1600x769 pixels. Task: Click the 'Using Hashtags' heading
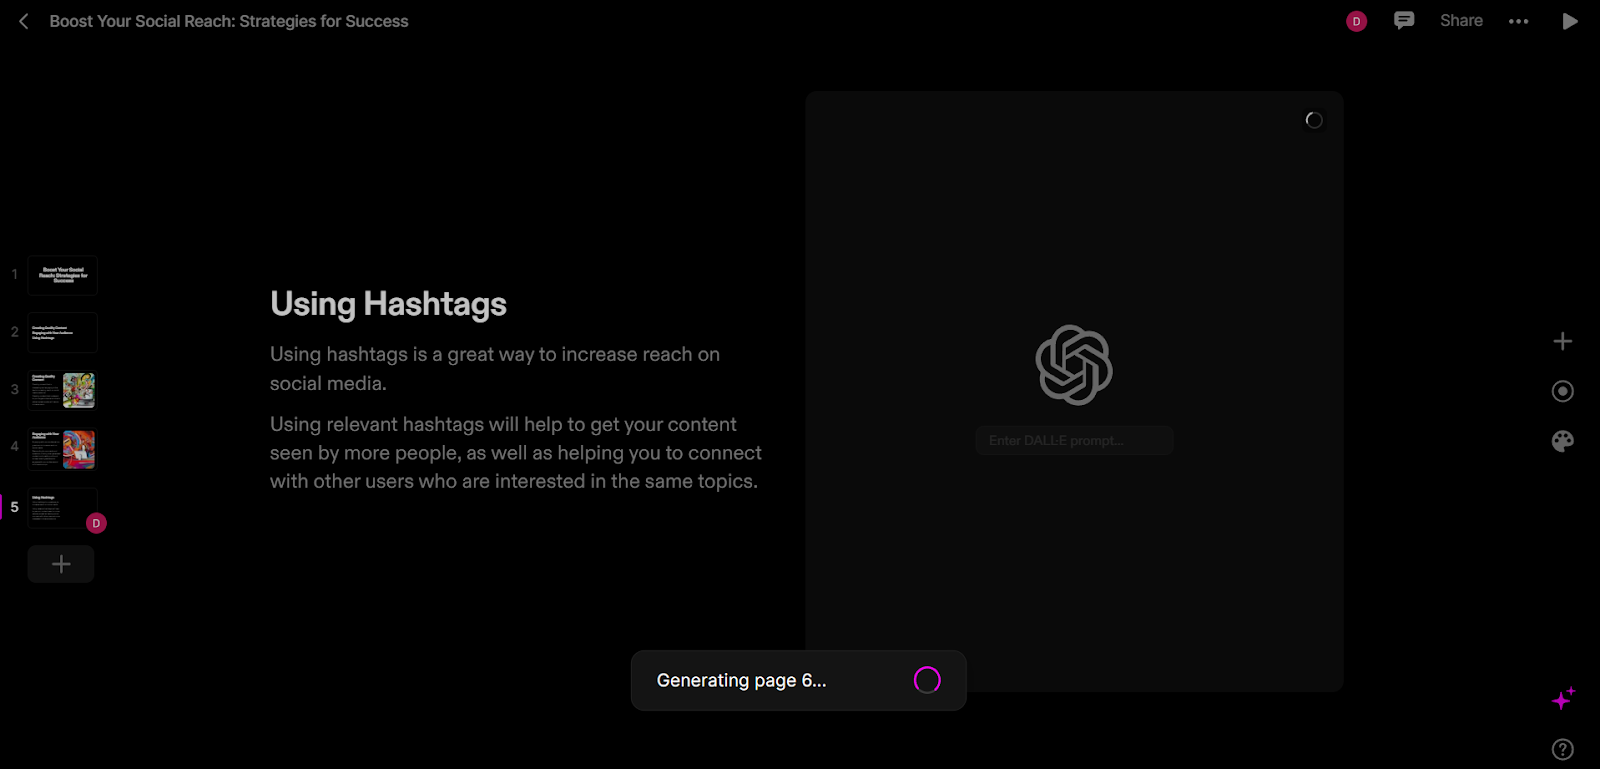pyautogui.click(x=388, y=304)
